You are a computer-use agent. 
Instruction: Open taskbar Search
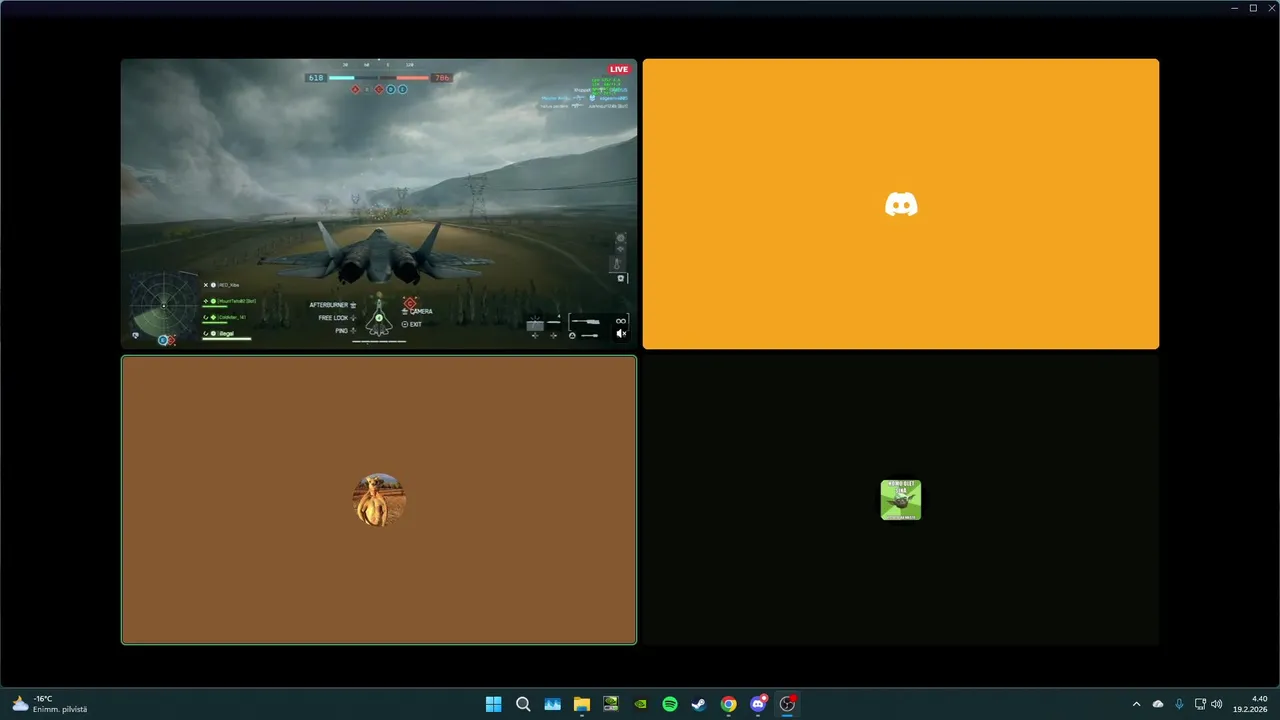tap(523, 704)
